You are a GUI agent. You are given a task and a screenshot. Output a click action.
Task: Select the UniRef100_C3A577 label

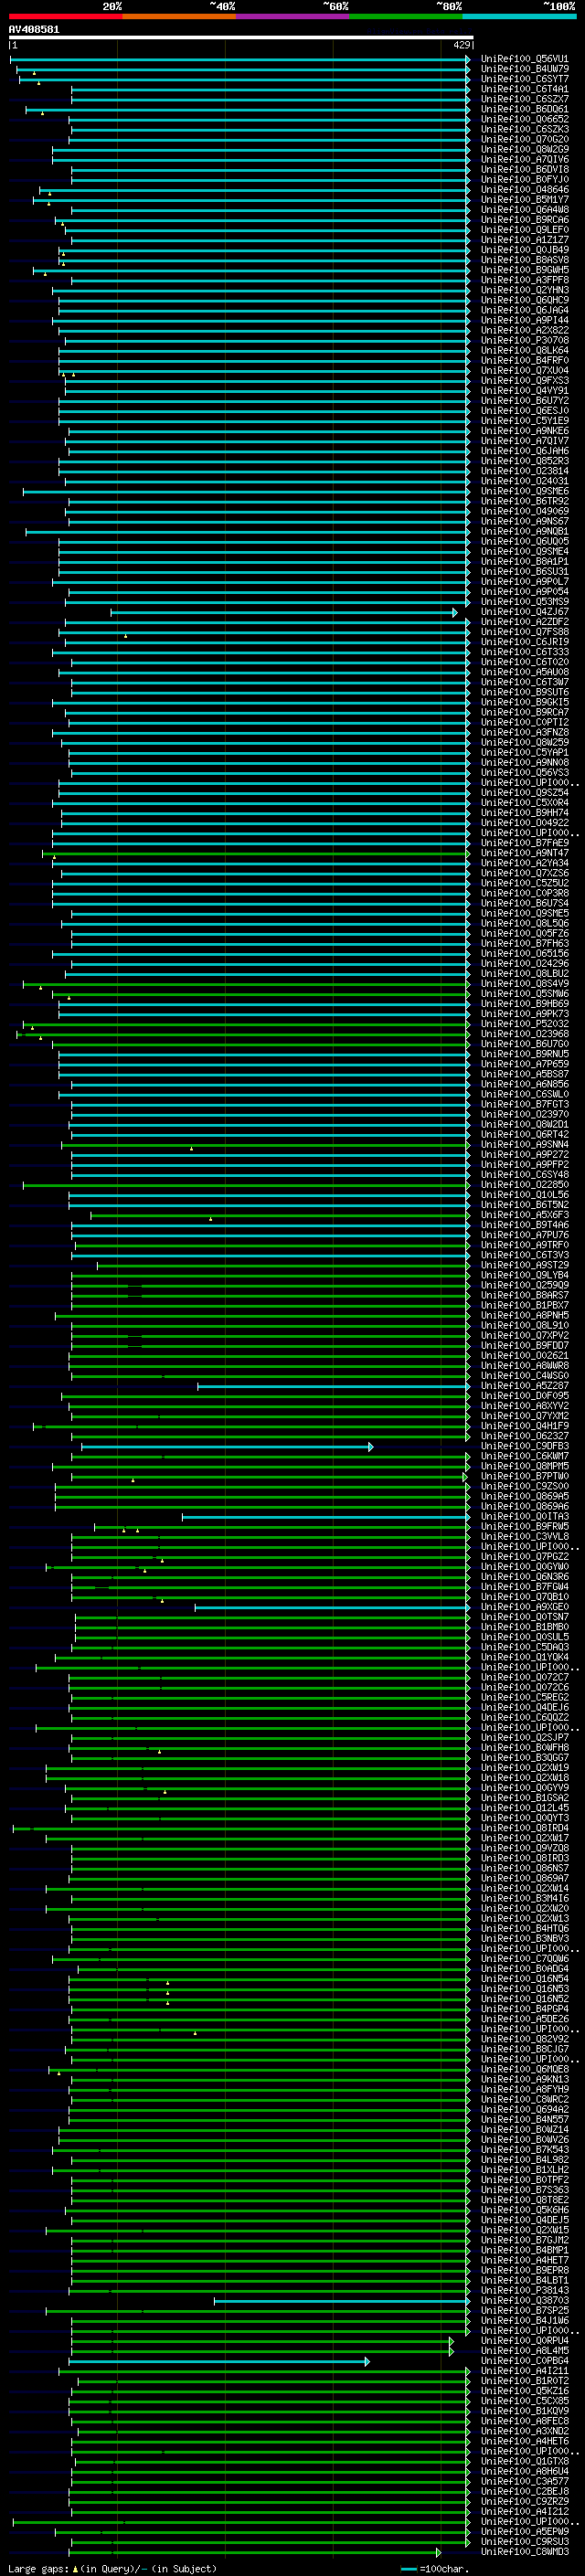pyautogui.click(x=525, y=2481)
